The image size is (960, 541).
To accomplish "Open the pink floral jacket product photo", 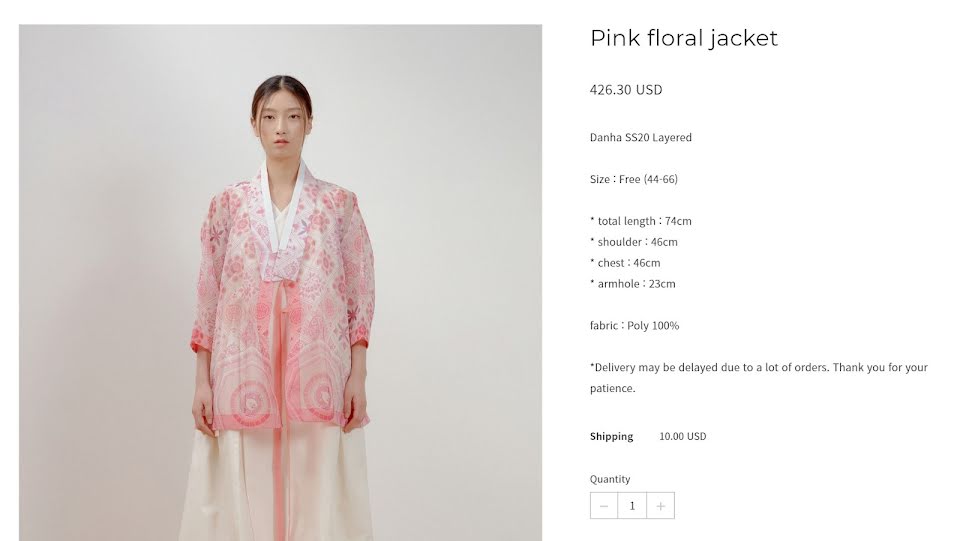I will 280,283.
